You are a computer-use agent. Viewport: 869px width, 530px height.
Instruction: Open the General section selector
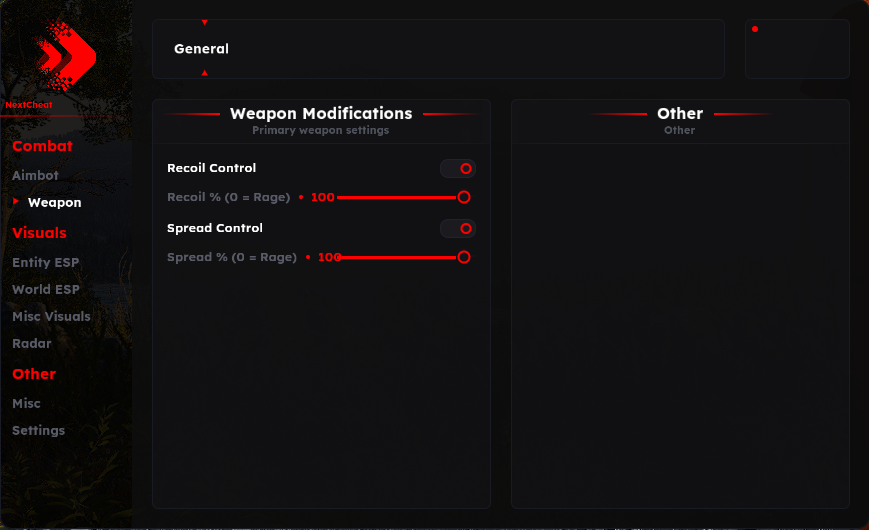[x=438, y=49]
